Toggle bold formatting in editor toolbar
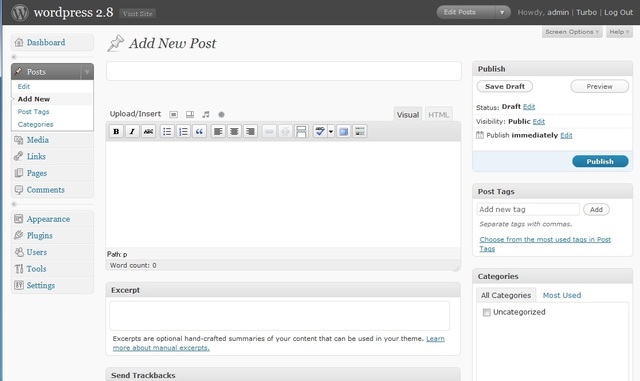This screenshot has width=640, height=381. (116, 131)
